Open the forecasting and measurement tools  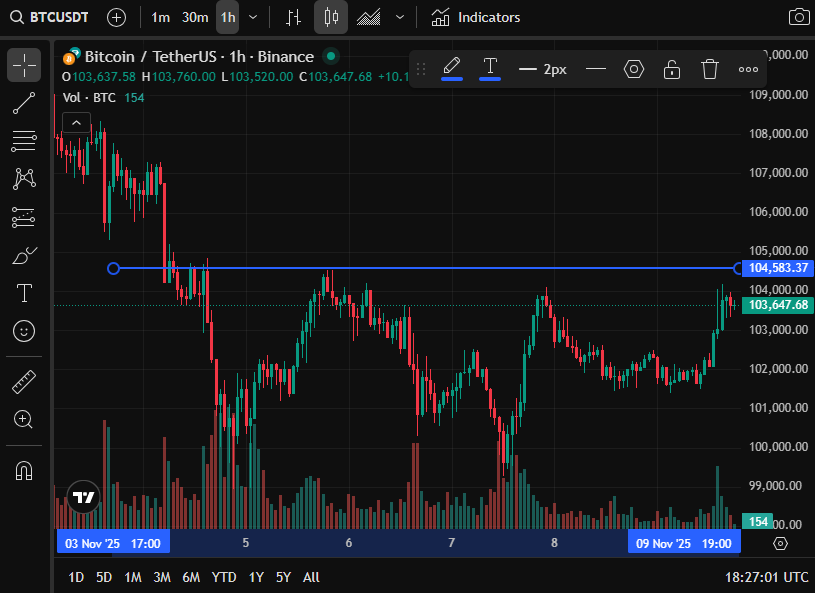pos(24,217)
